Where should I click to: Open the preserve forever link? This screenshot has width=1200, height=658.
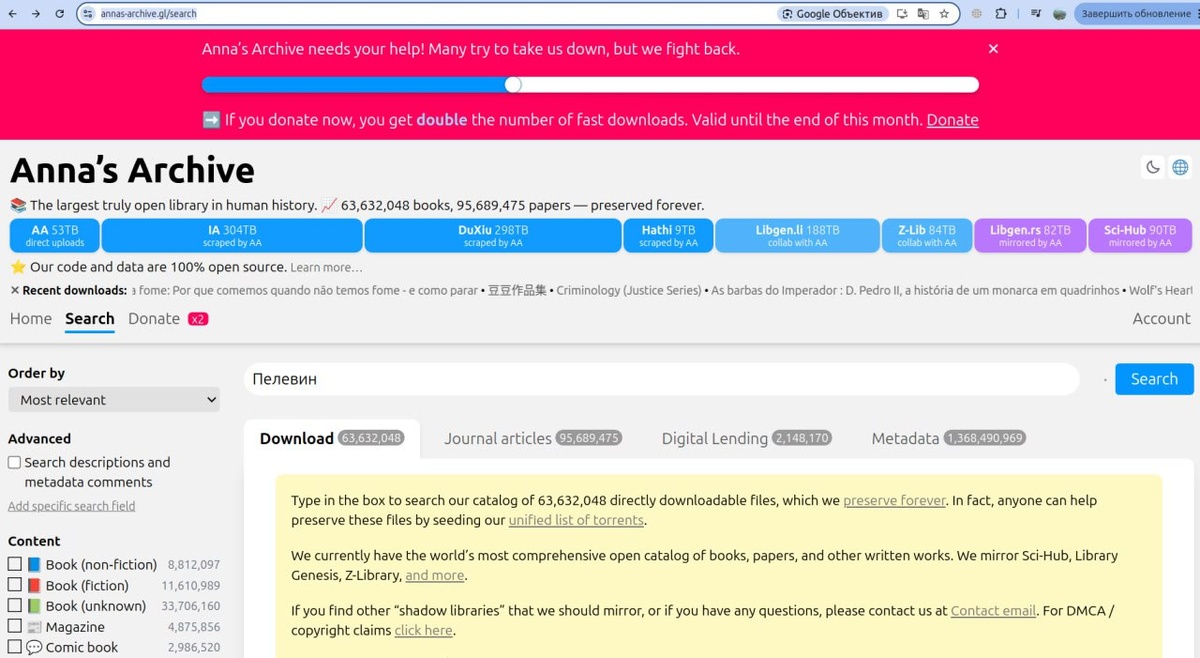894,501
